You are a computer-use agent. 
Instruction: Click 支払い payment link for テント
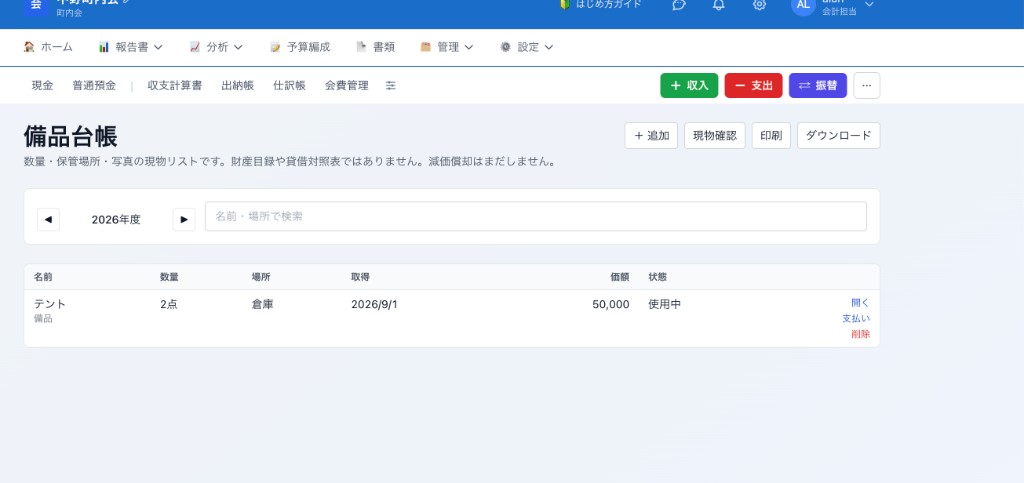(856, 319)
